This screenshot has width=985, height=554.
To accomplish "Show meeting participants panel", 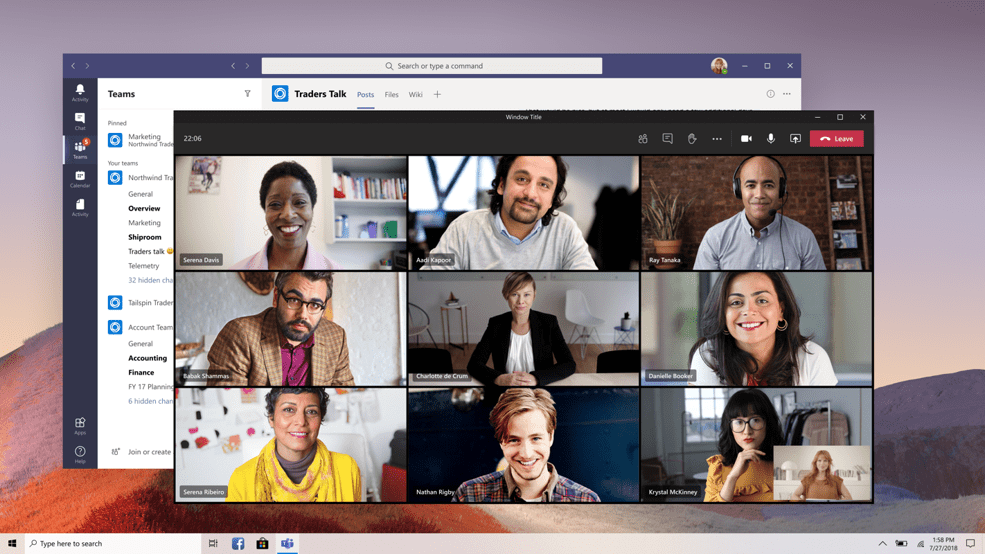I will [x=643, y=139].
